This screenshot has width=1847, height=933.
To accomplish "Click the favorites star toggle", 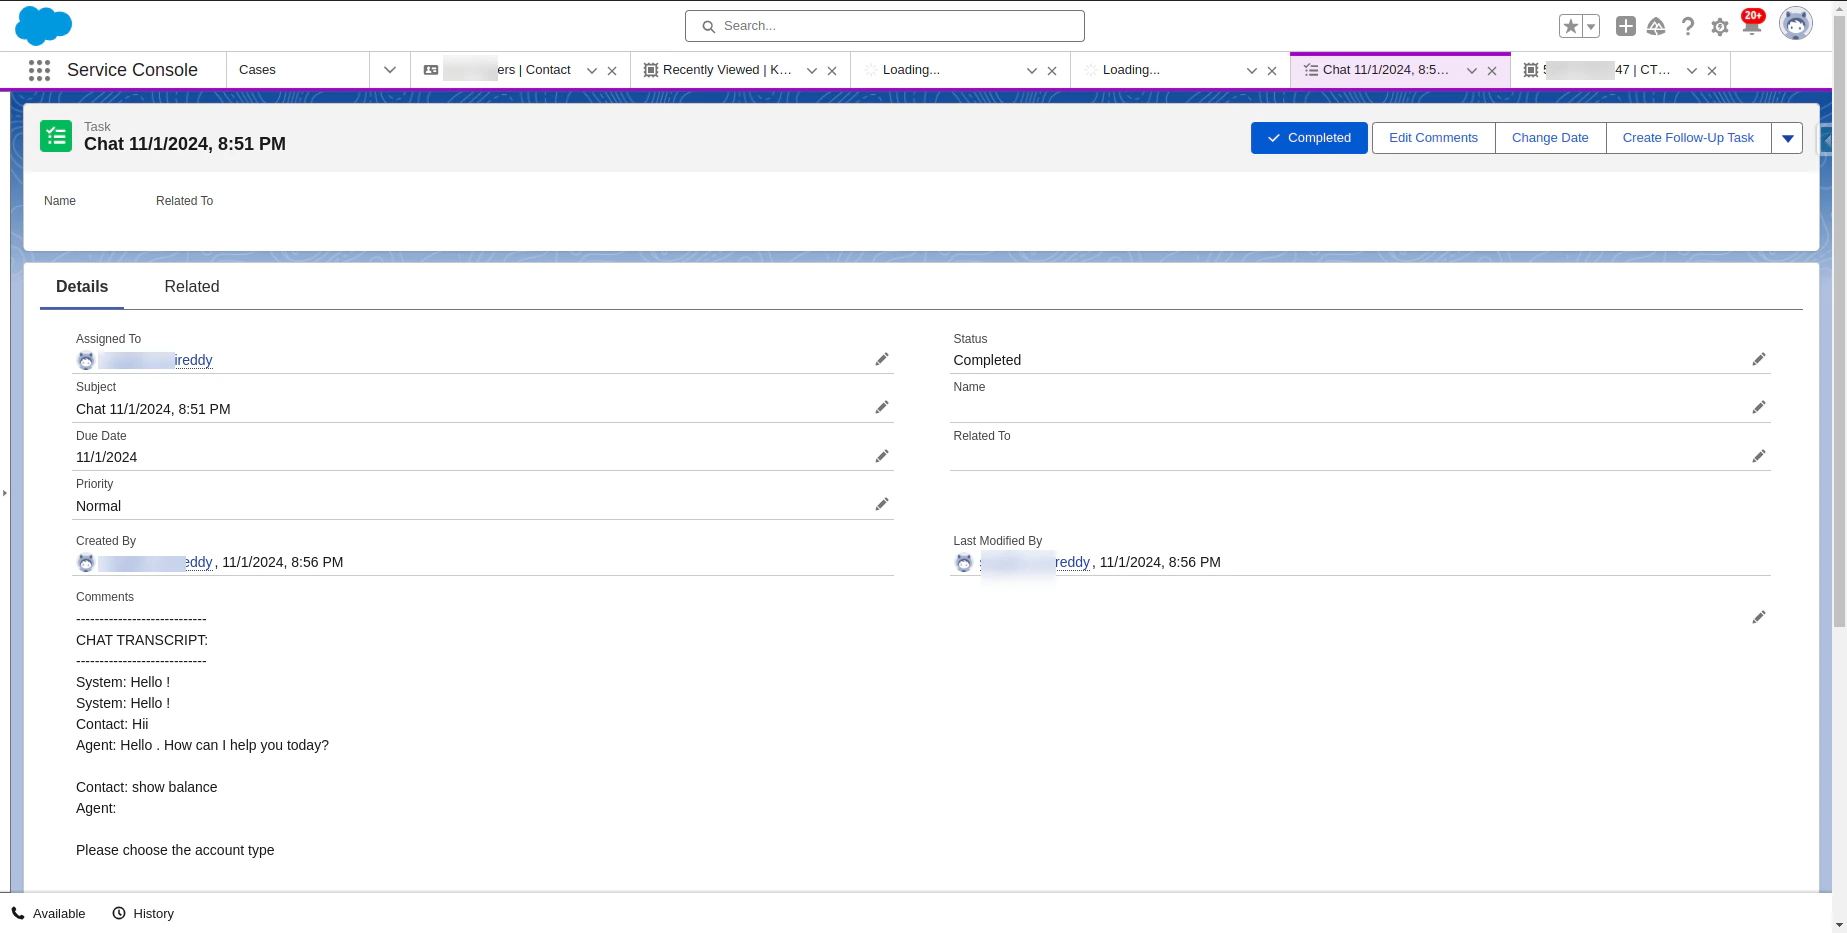I will click(1570, 26).
